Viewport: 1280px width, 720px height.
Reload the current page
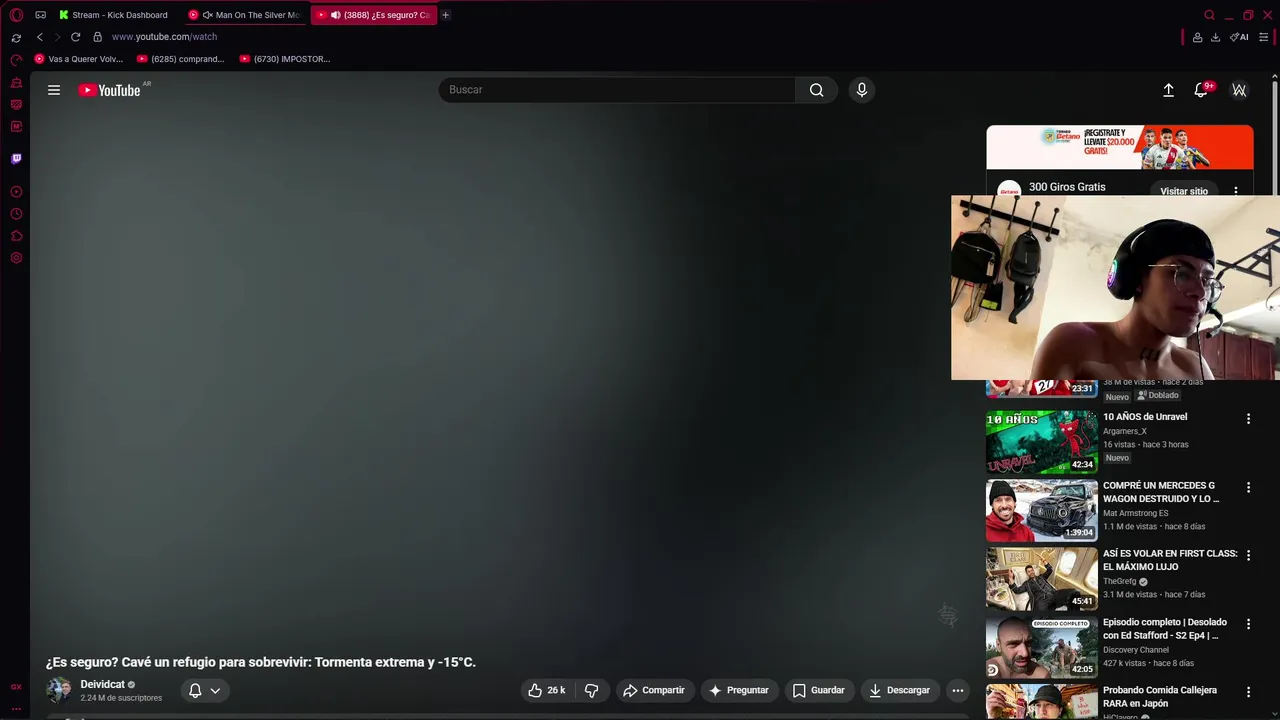click(x=75, y=37)
